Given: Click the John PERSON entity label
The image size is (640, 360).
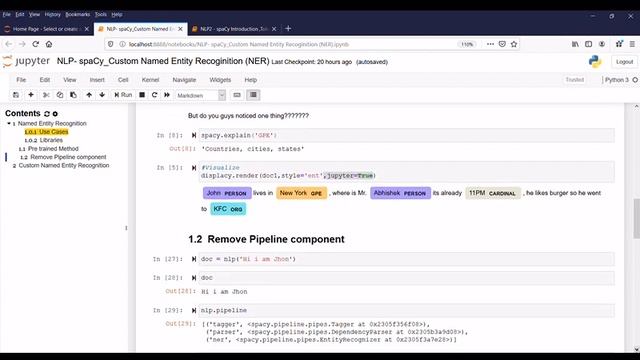Looking at the screenshot, I should click(227, 193).
